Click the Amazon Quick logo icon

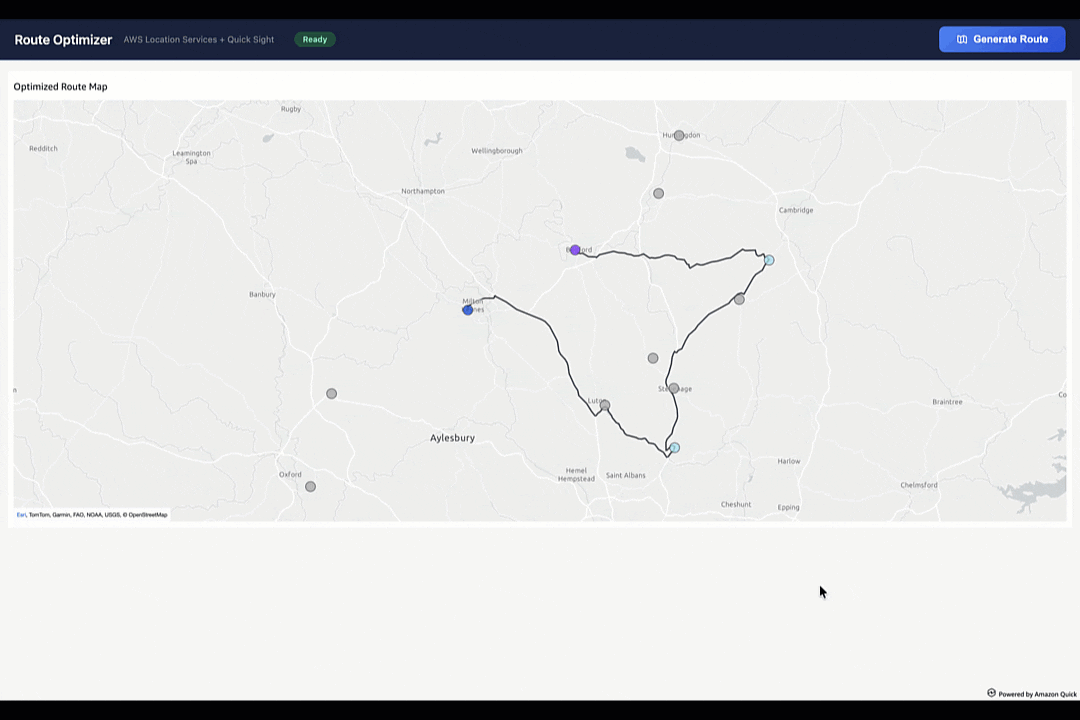pos(992,693)
